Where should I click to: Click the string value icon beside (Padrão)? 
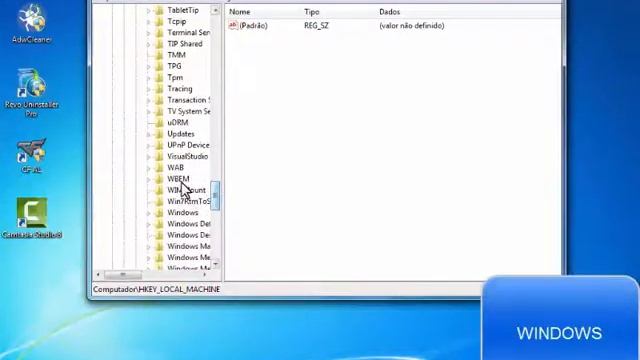[233, 25]
